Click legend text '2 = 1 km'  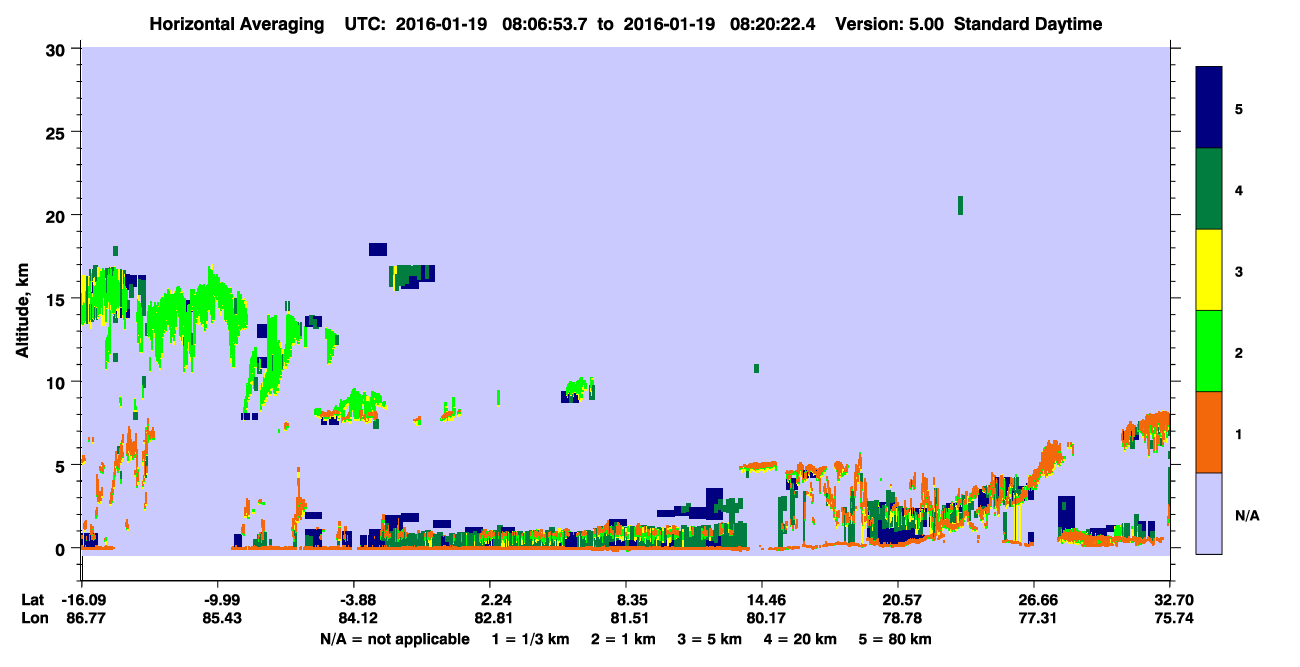click(624, 639)
